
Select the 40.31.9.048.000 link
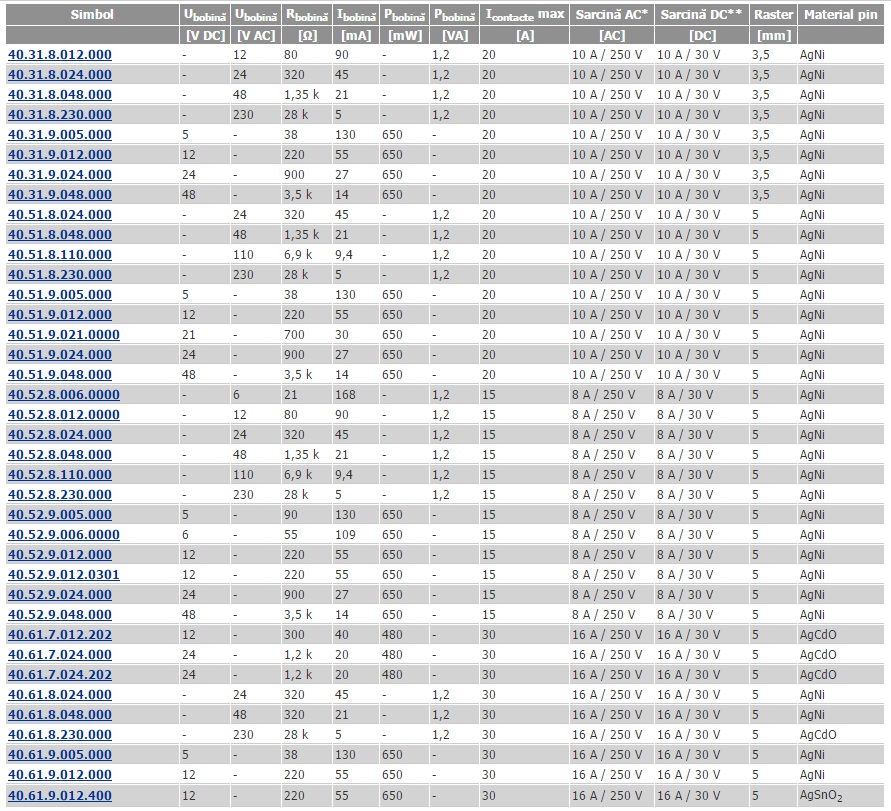[60, 195]
